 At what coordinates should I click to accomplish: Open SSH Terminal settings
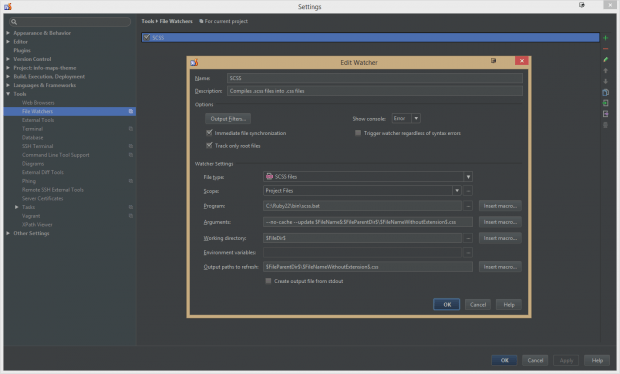pos(37,146)
